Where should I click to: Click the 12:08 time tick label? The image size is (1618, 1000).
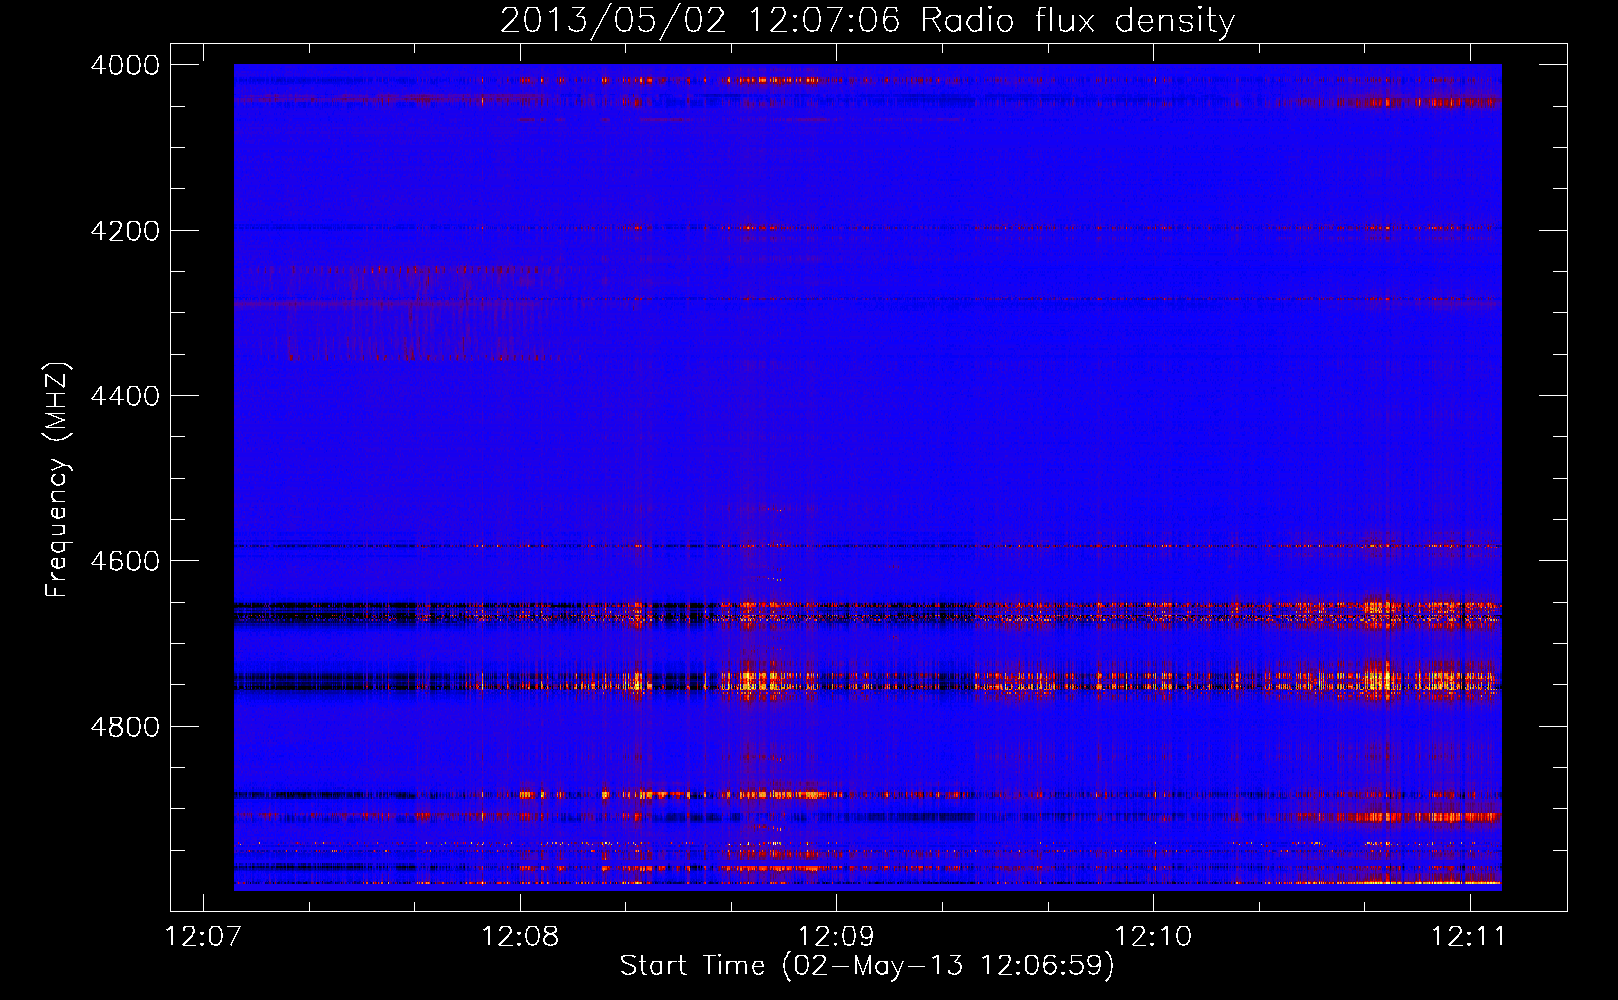tap(520, 937)
